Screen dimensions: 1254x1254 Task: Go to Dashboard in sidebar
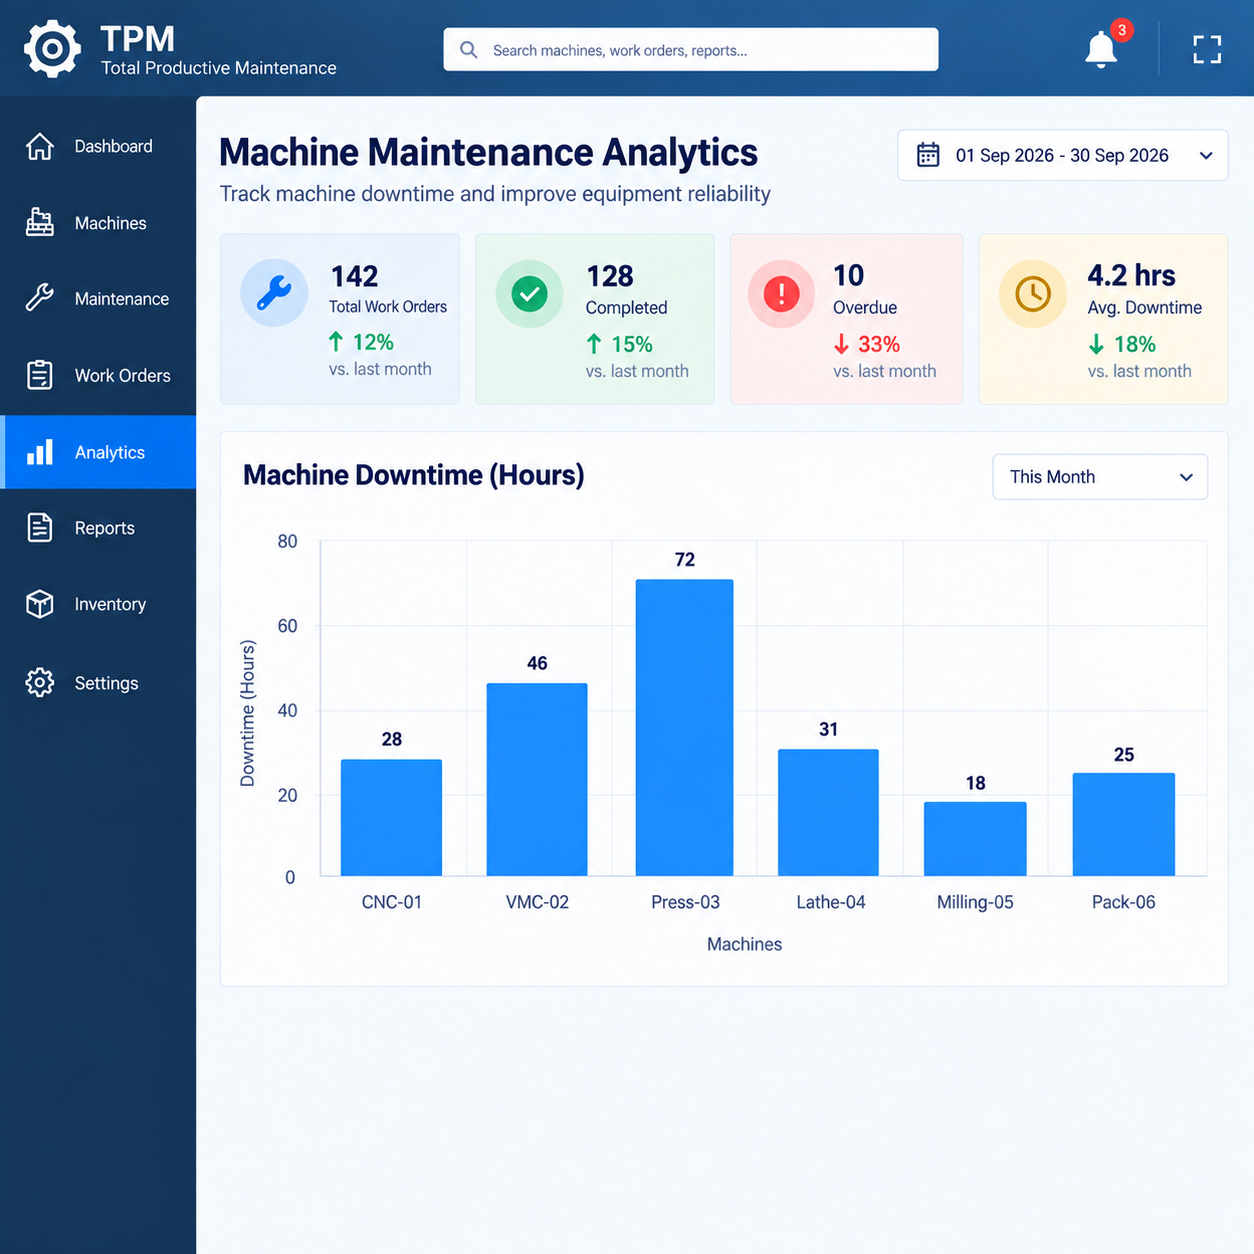coord(98,146)
